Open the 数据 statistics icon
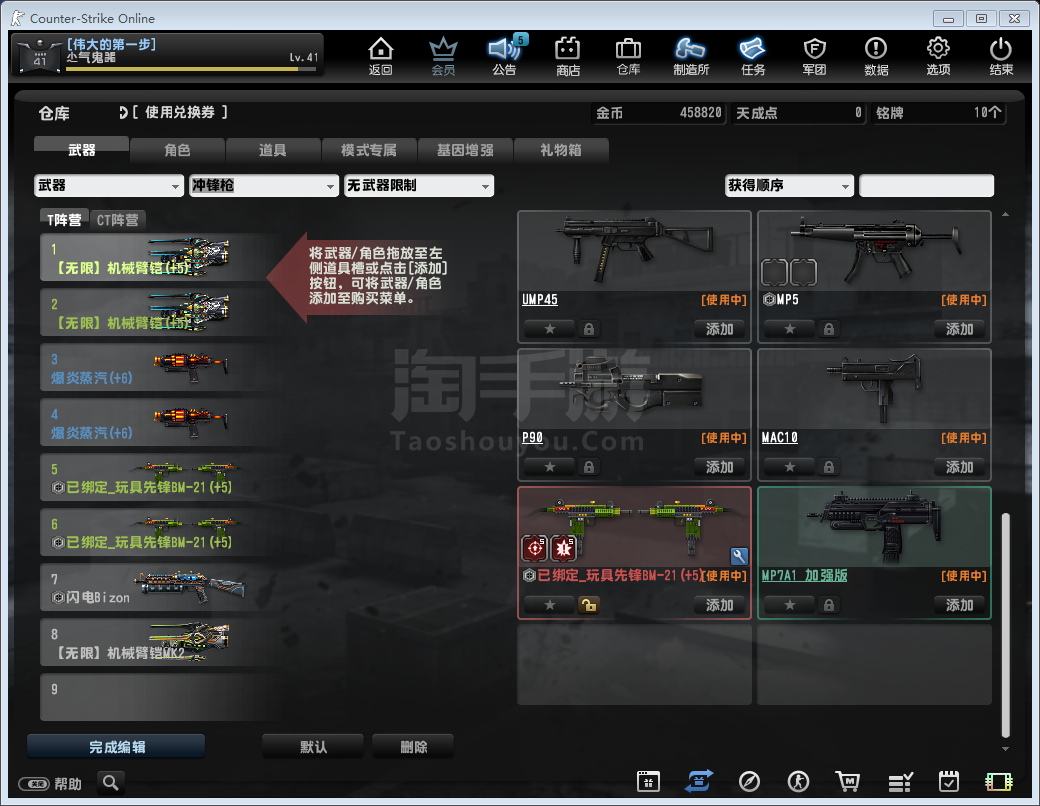This screenshot has height=806, width=1040. 876,56
